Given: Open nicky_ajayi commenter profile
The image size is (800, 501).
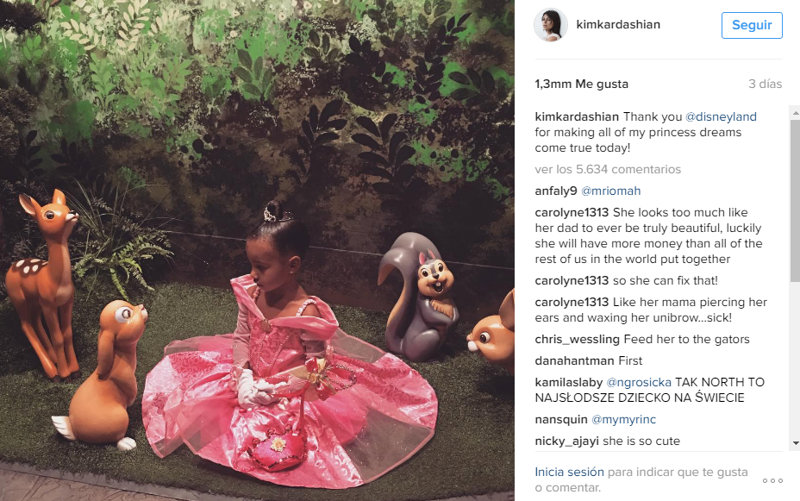Looking at the screenshot, I should (x=566, y=441).
